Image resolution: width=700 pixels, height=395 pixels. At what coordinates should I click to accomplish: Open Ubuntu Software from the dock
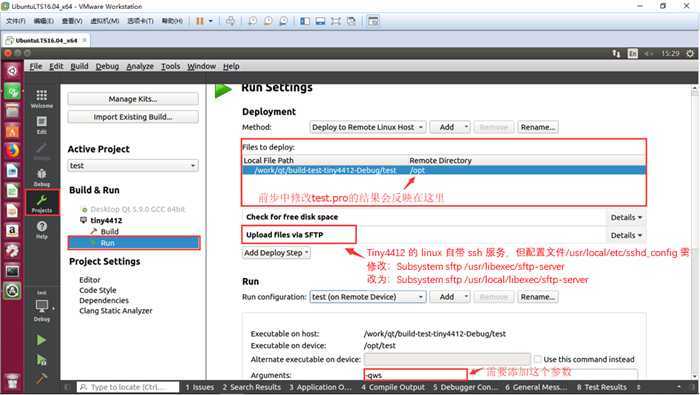coord(12,130)
